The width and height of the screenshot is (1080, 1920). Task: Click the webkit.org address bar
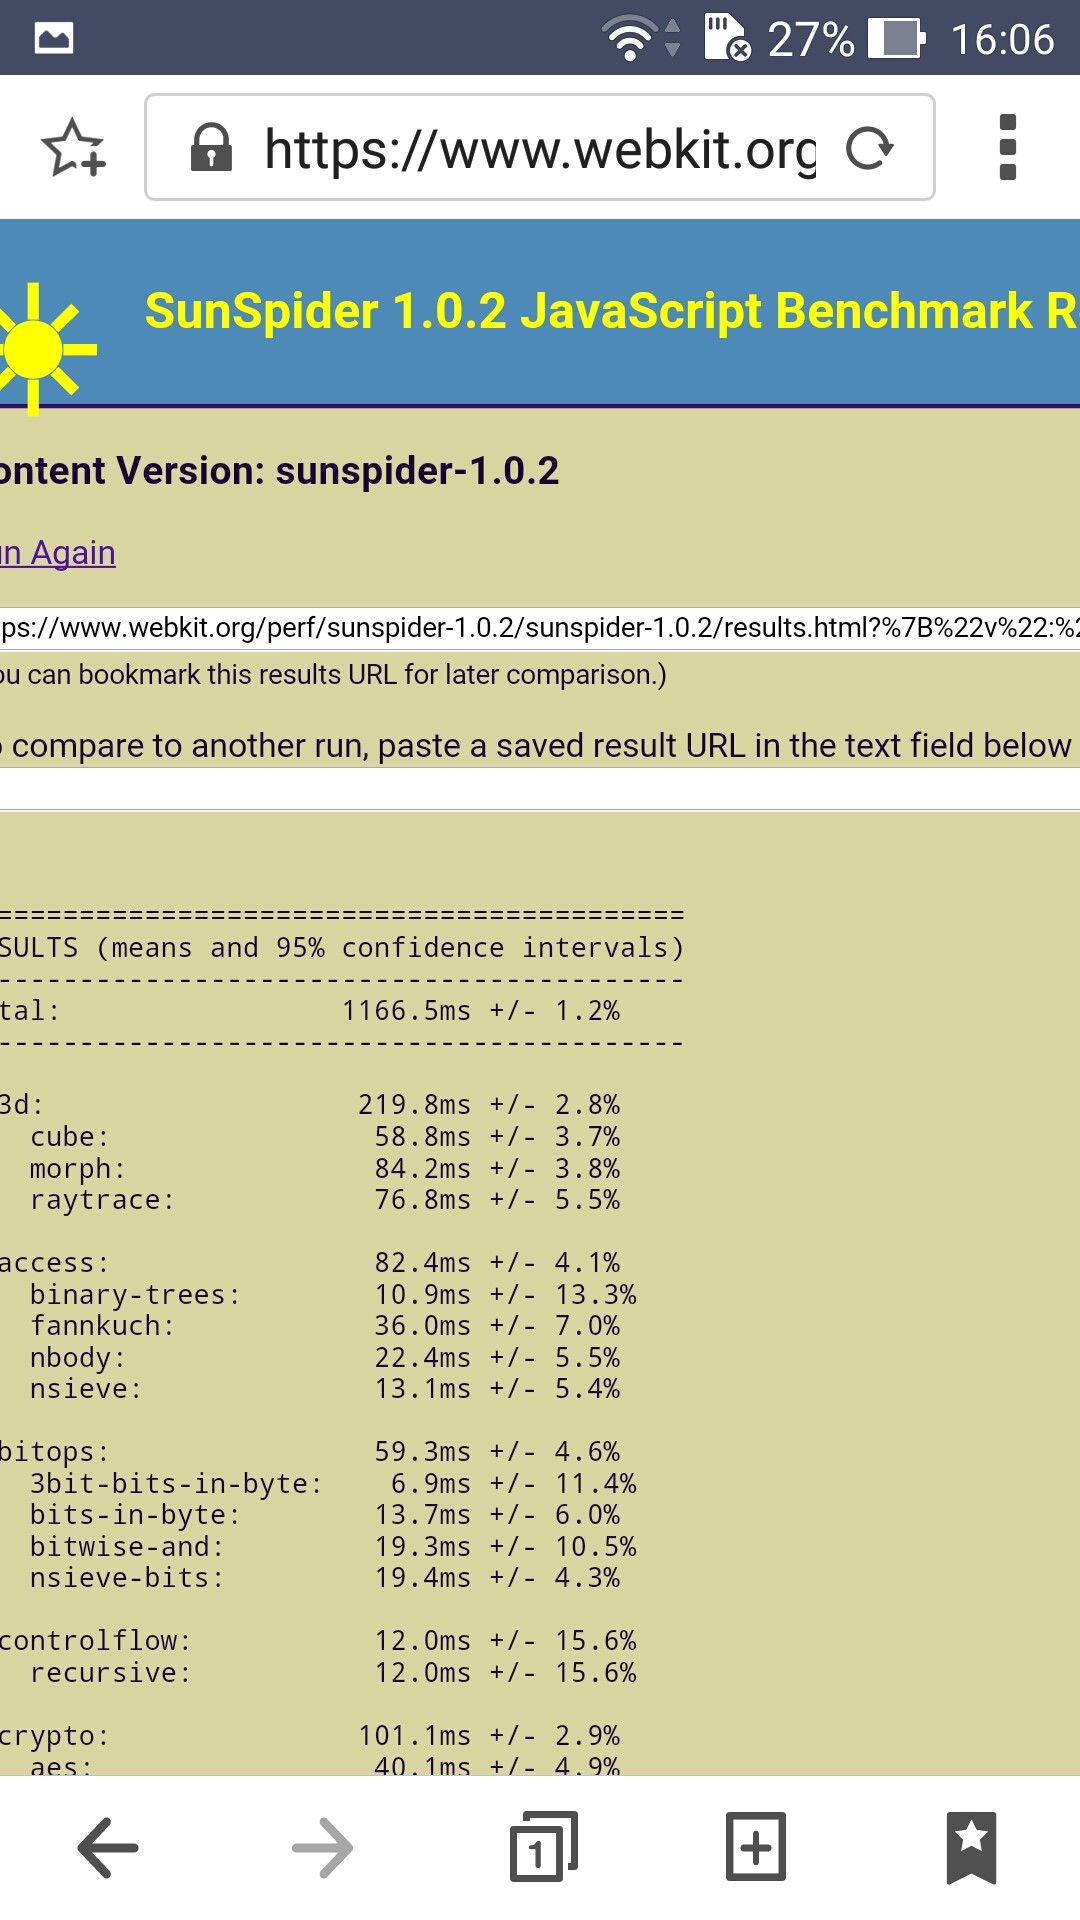click(x=540, y=148)
